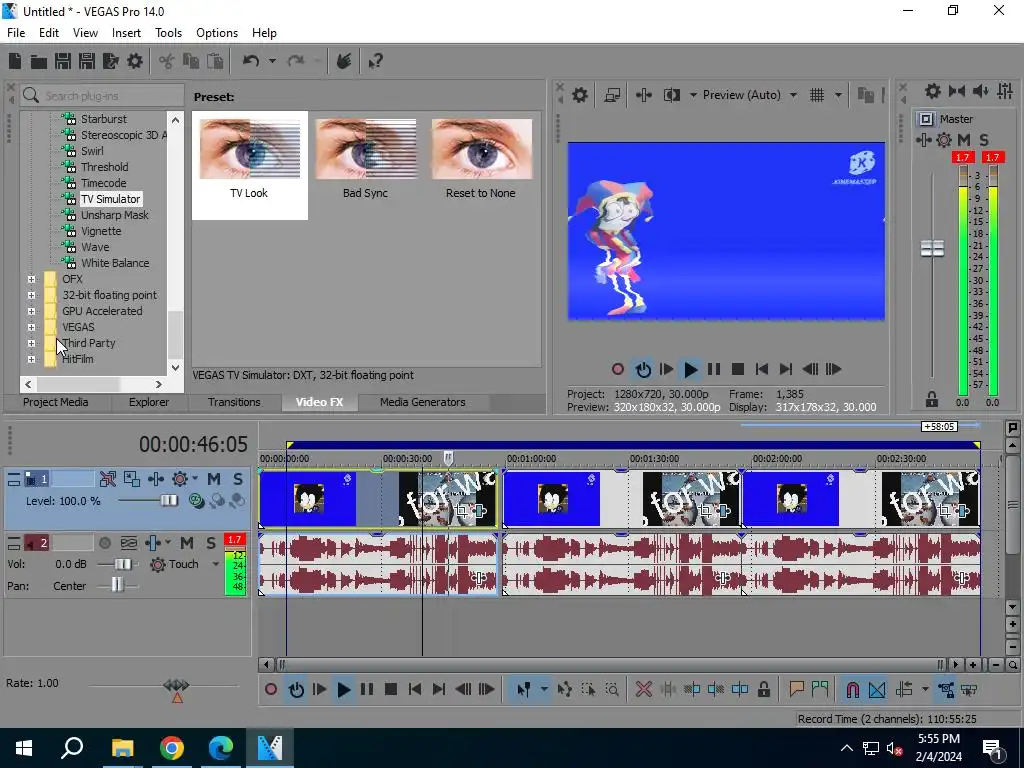Switch to the Transitions tab
1024x768 pixels.
click(x=234, y=402)
